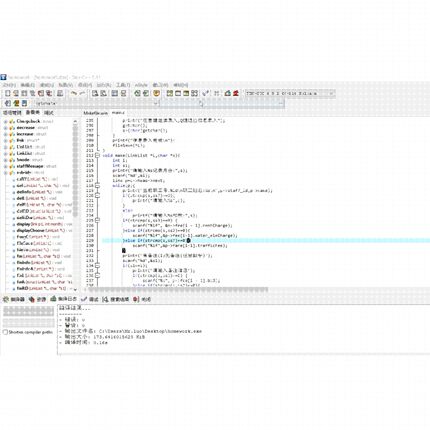
Task: Select displayChoose function in class browser
Action: (x=44, y=230)
